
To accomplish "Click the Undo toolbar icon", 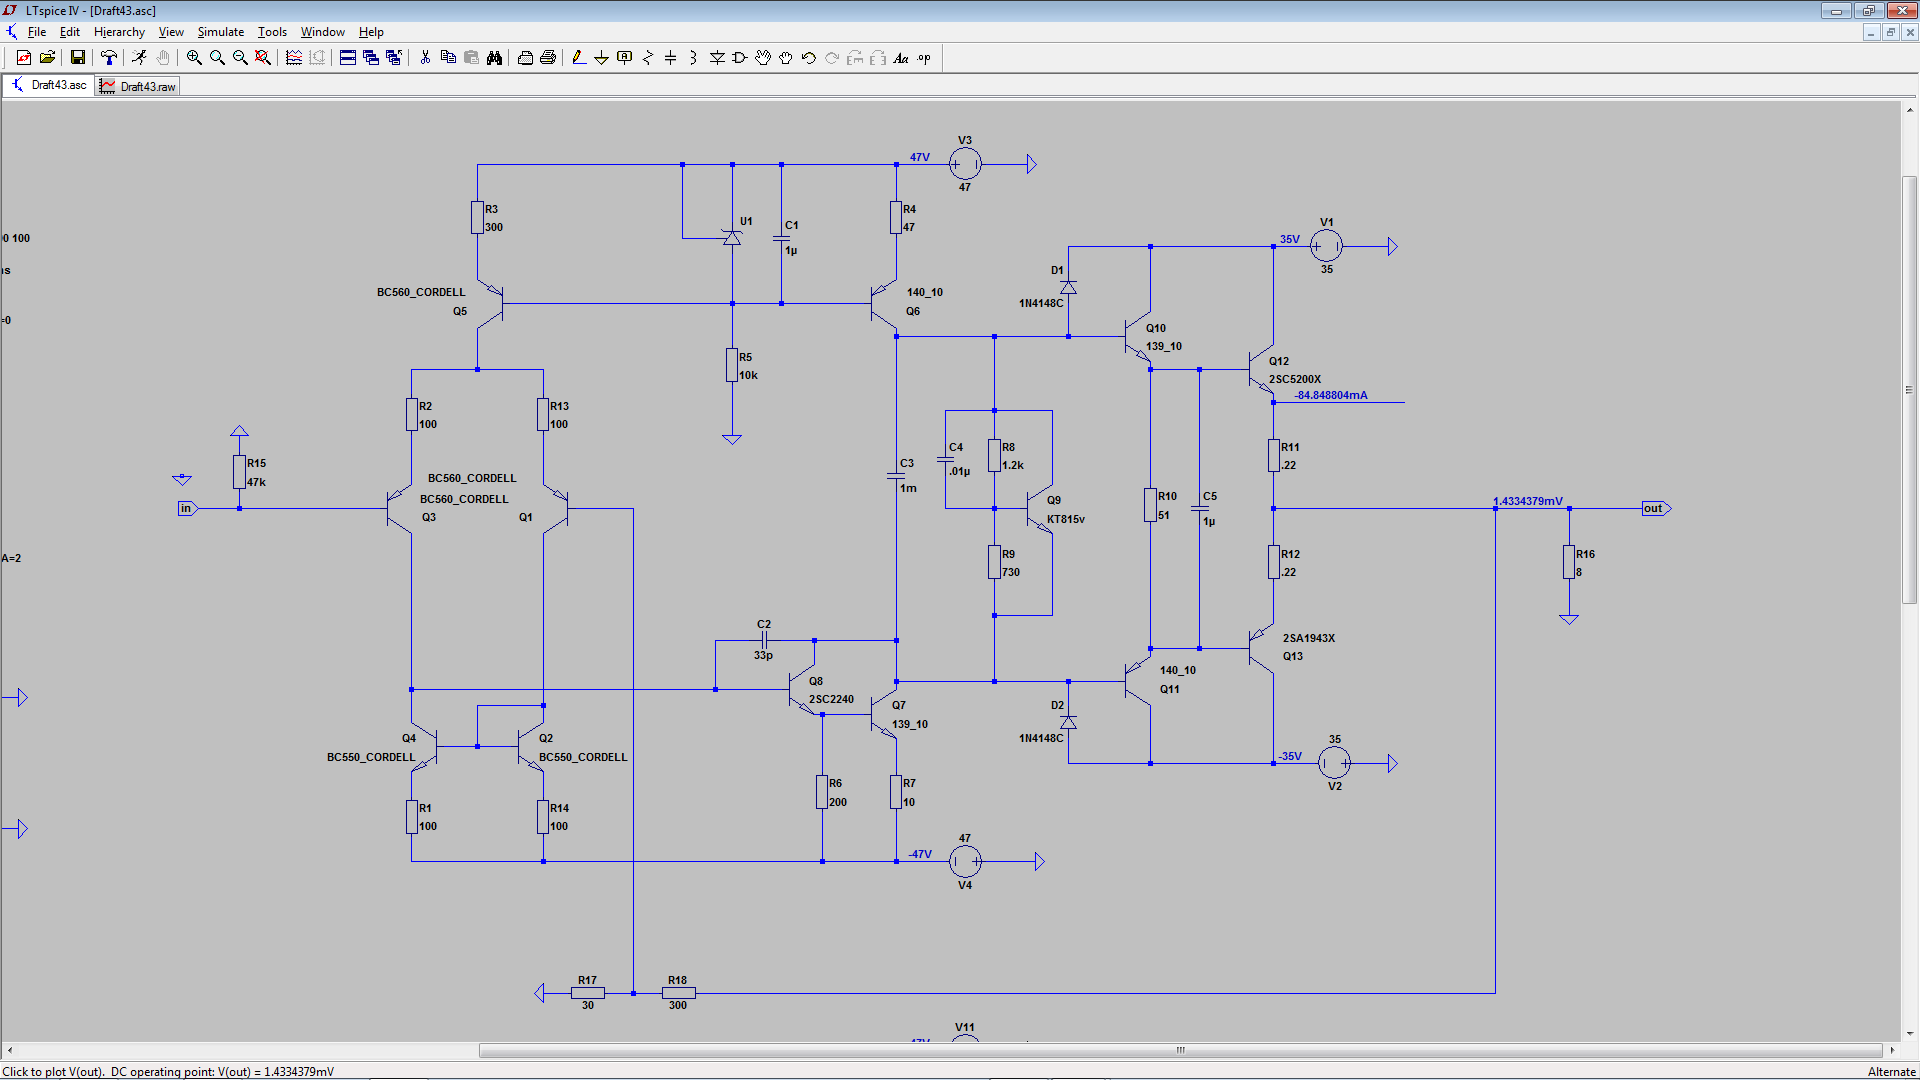I will (x=809, y=58).
